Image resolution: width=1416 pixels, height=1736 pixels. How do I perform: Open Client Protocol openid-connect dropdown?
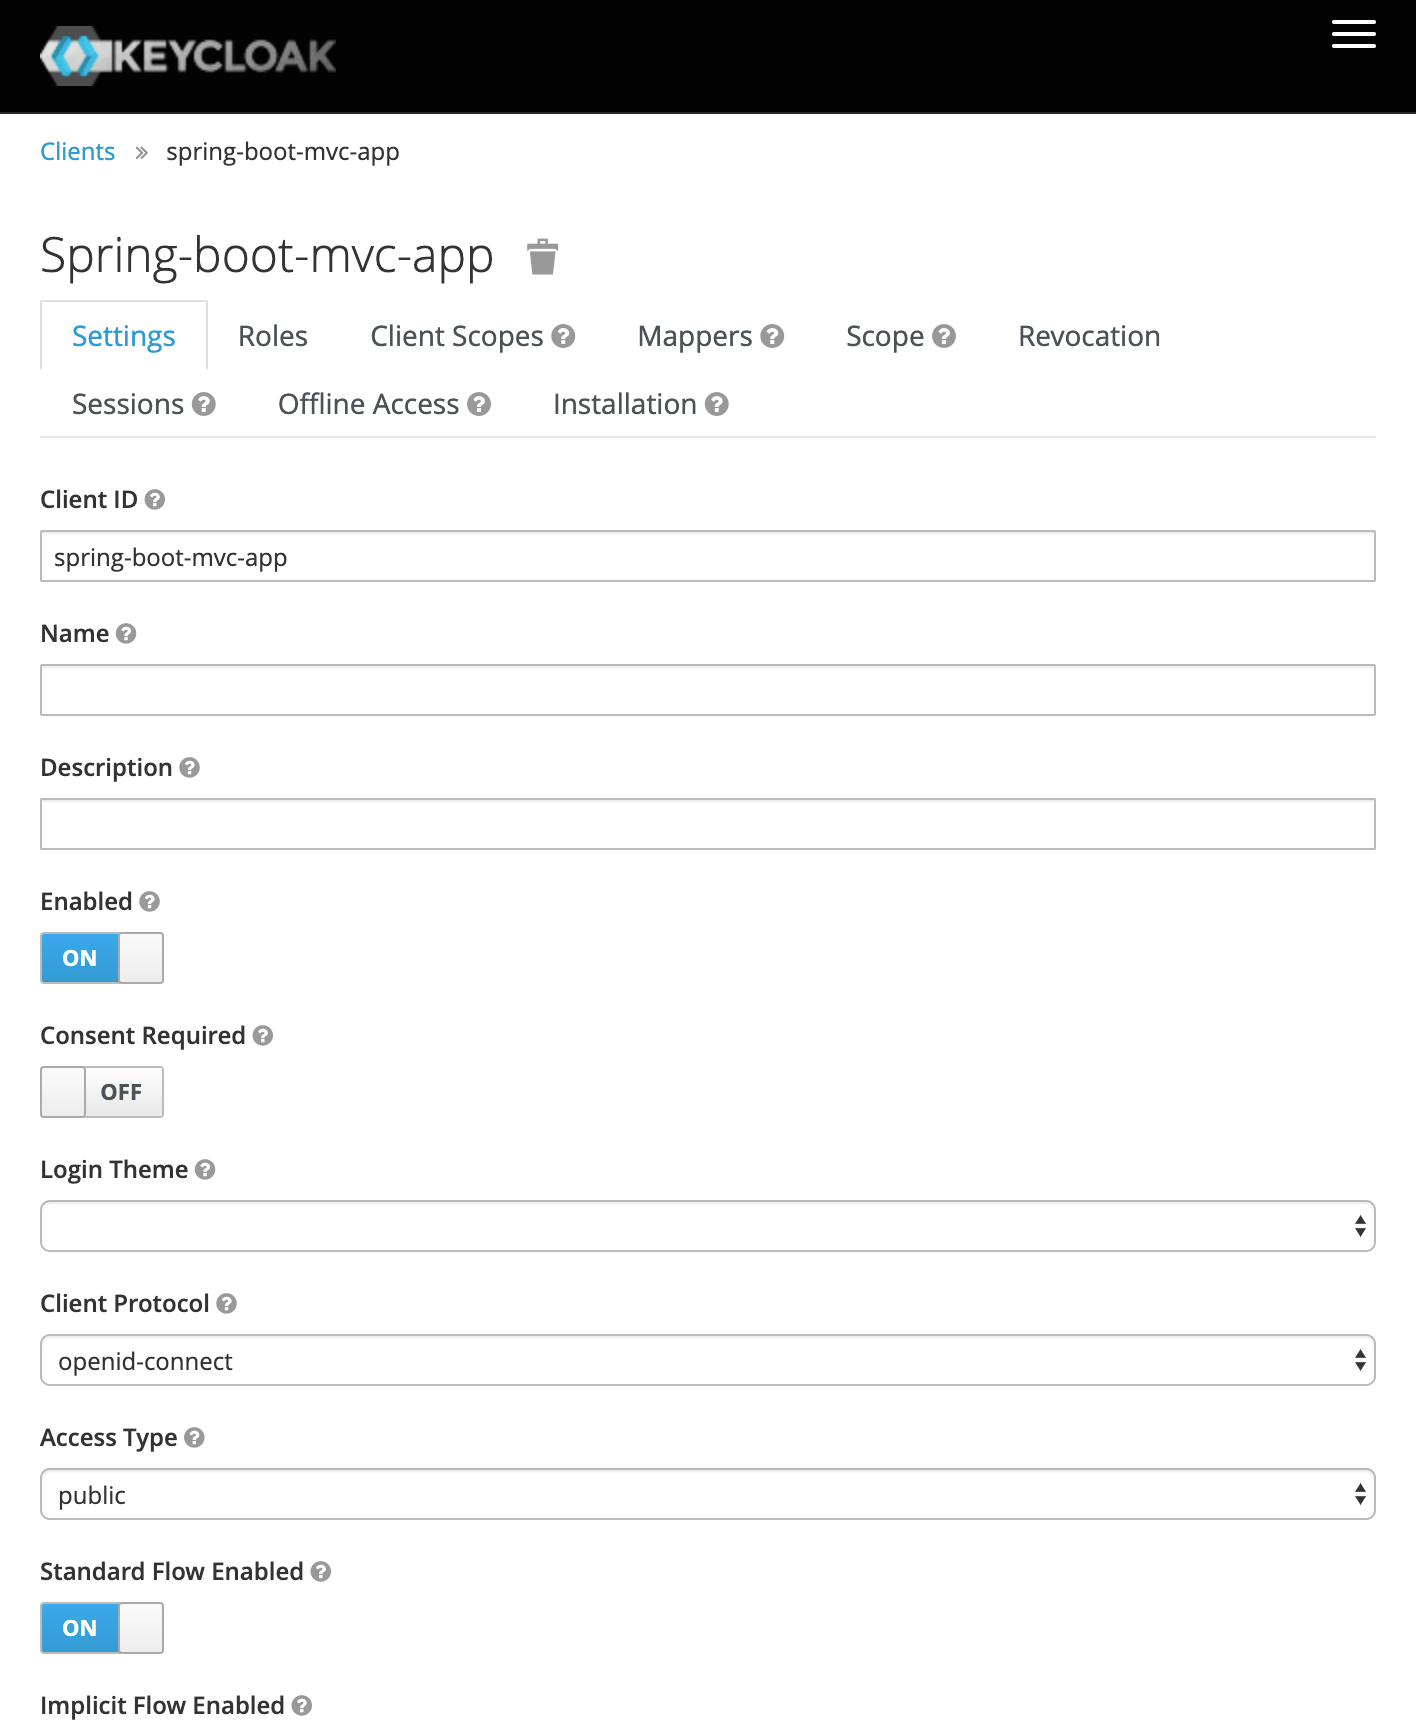[708, 1360]
